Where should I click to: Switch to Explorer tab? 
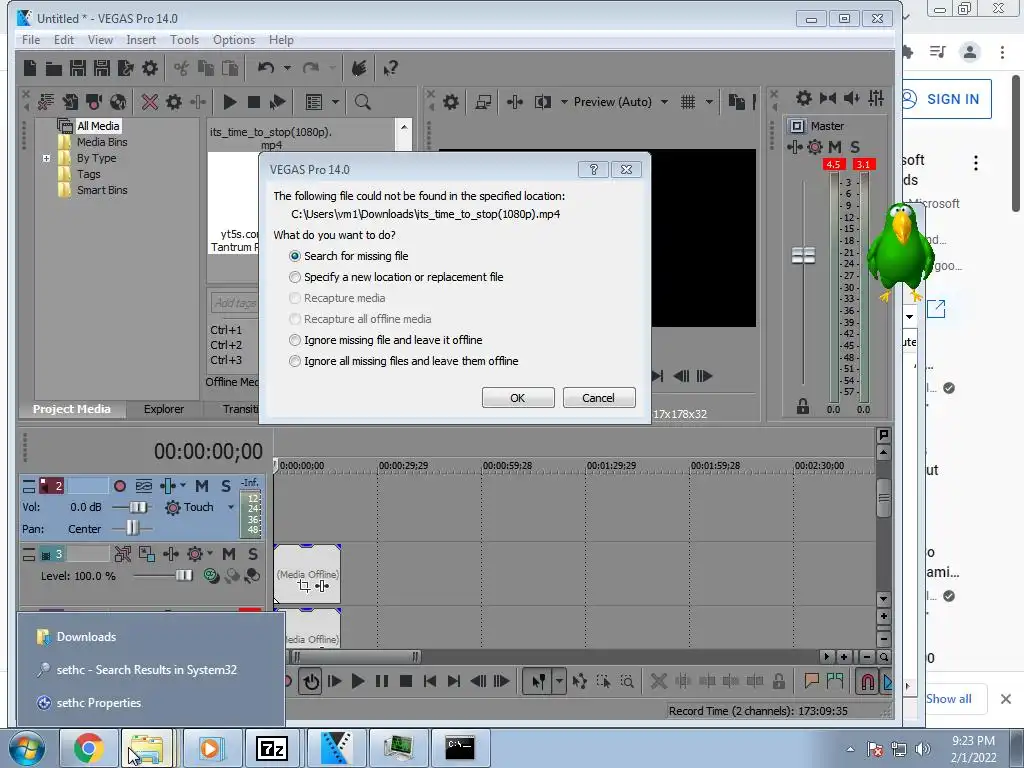click(163, 409)
